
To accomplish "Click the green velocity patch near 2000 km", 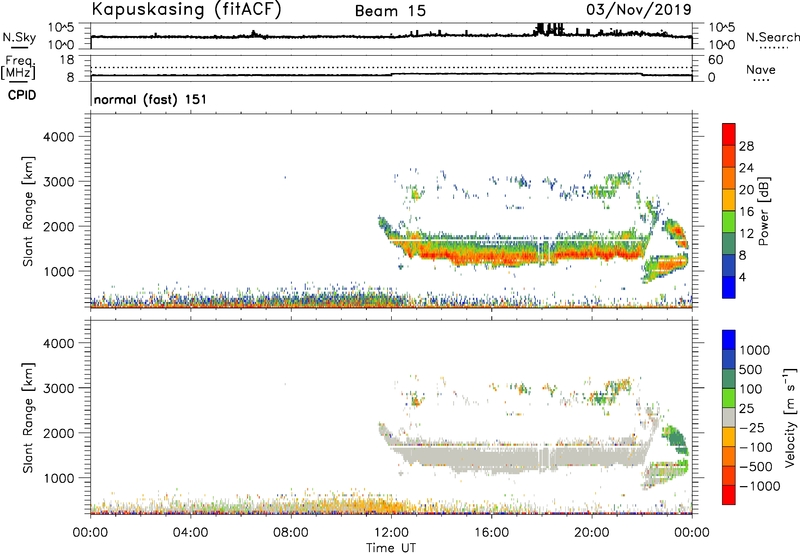I will click(x=675, y=439).
